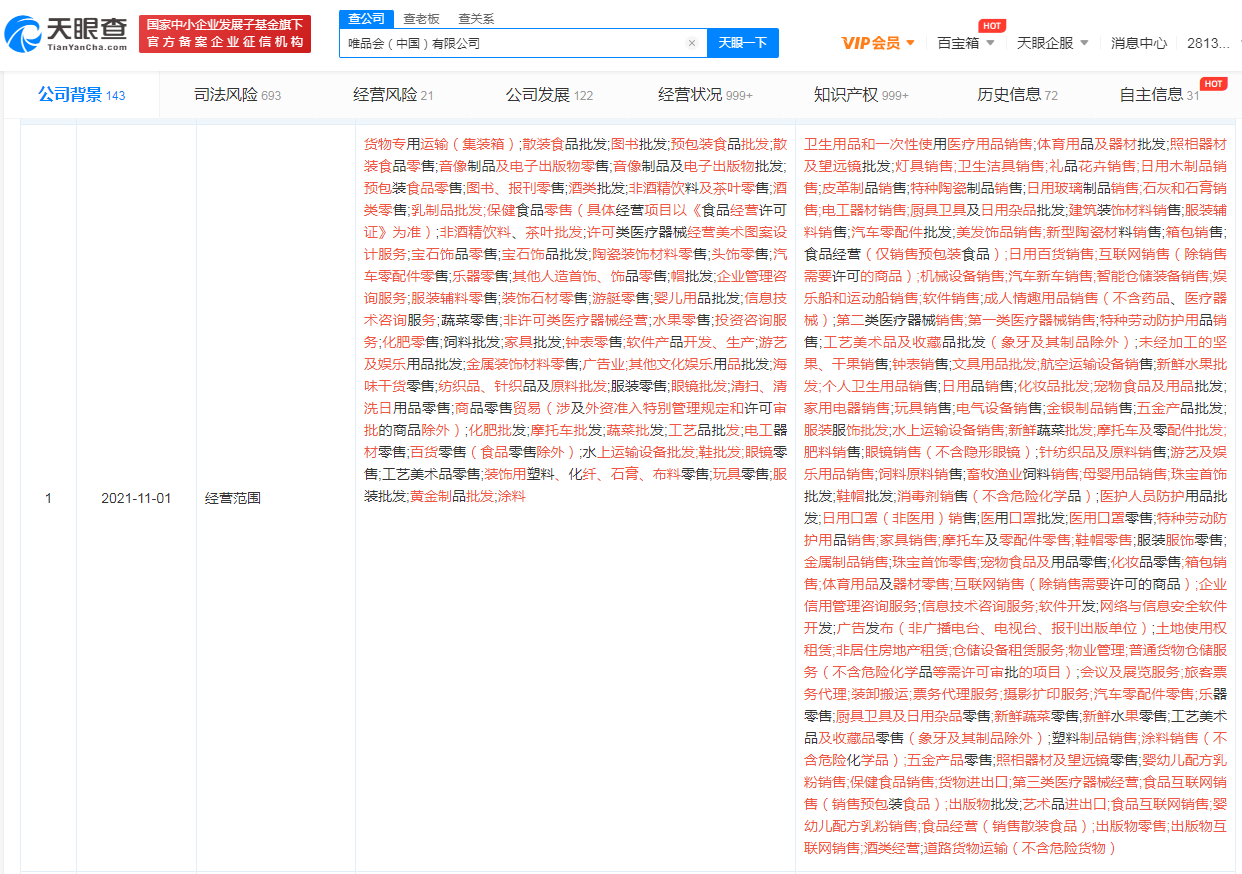Open 消息中心 message center
Image resolution: width=1242 pixels, height=874 pixels.
point(1139,43)
